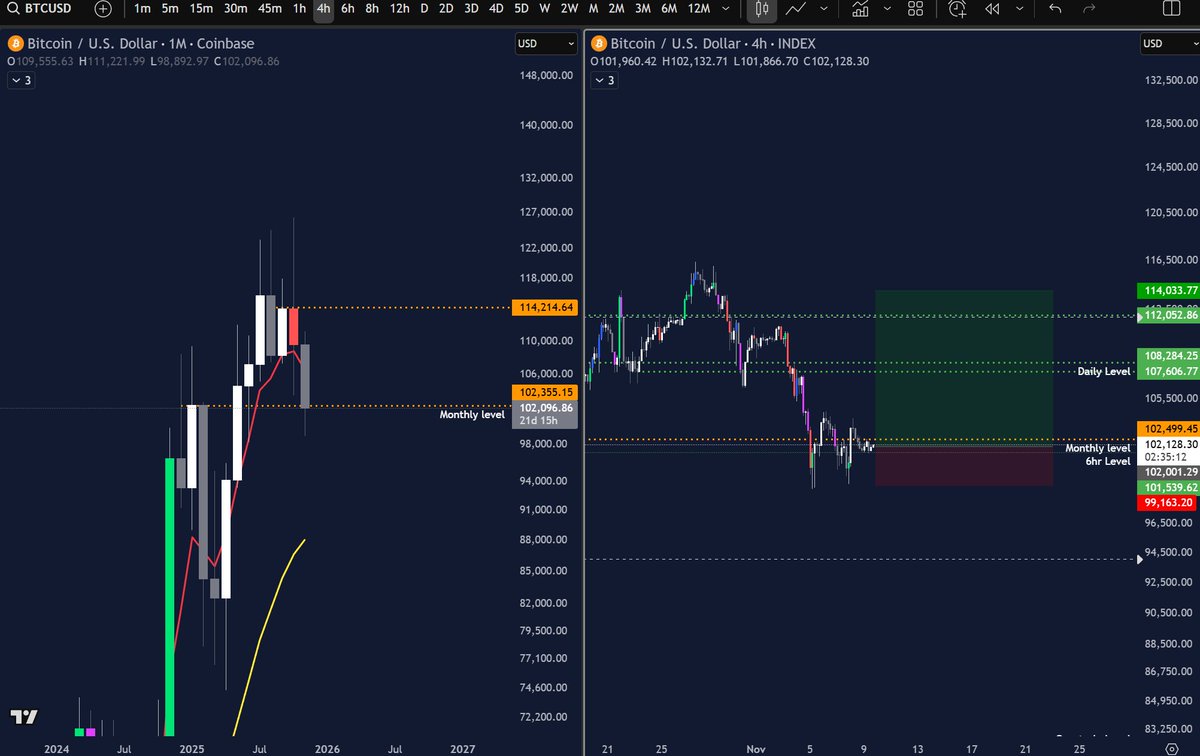
Task: Open the USD currency dropdown on left chart
Action: (543, 44)
